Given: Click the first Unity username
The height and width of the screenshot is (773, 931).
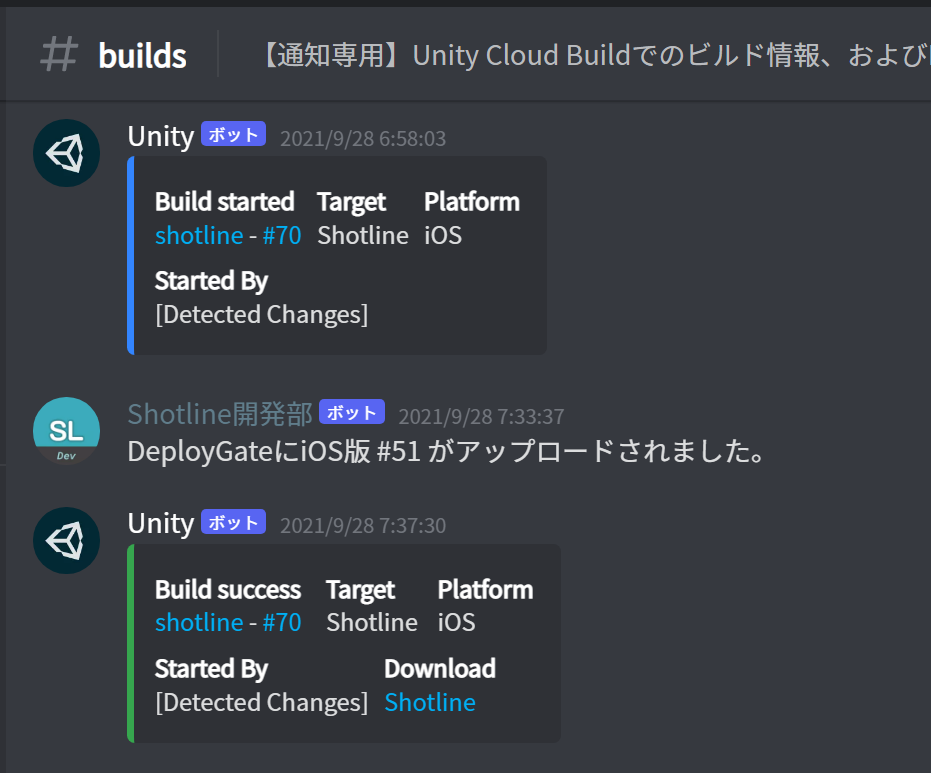Looking at the screenshot, I should click(161, 137).
